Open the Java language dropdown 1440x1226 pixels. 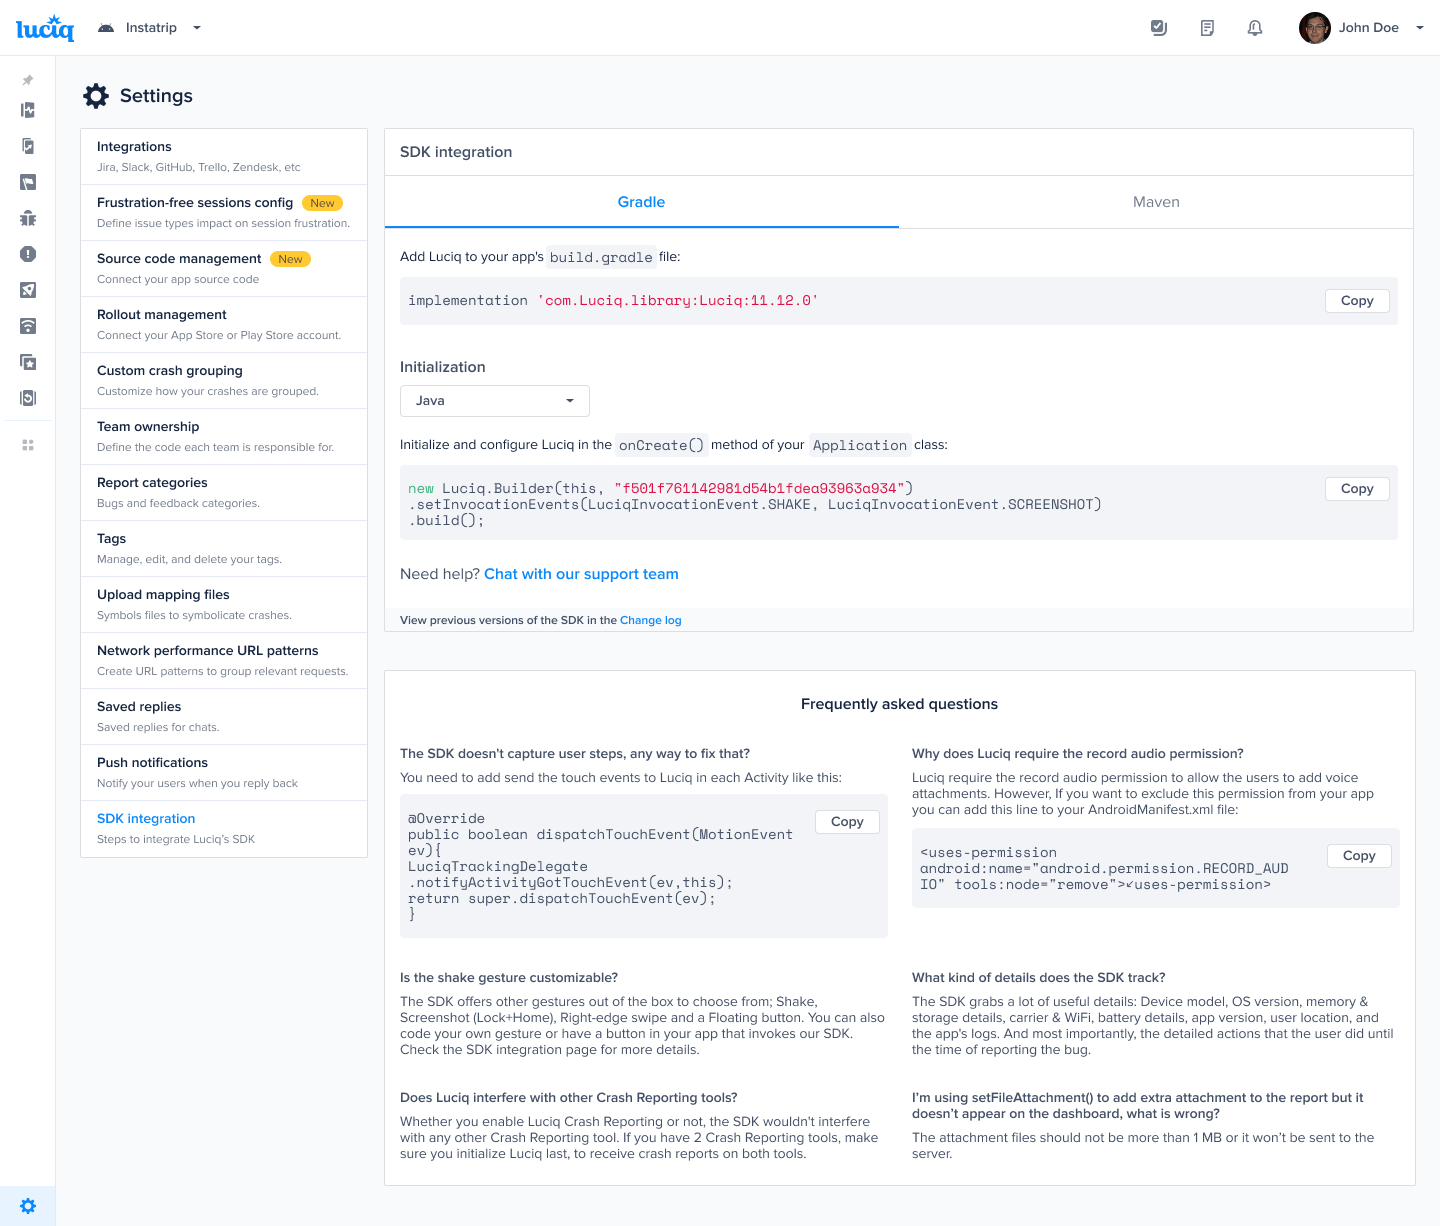[495, 401]
